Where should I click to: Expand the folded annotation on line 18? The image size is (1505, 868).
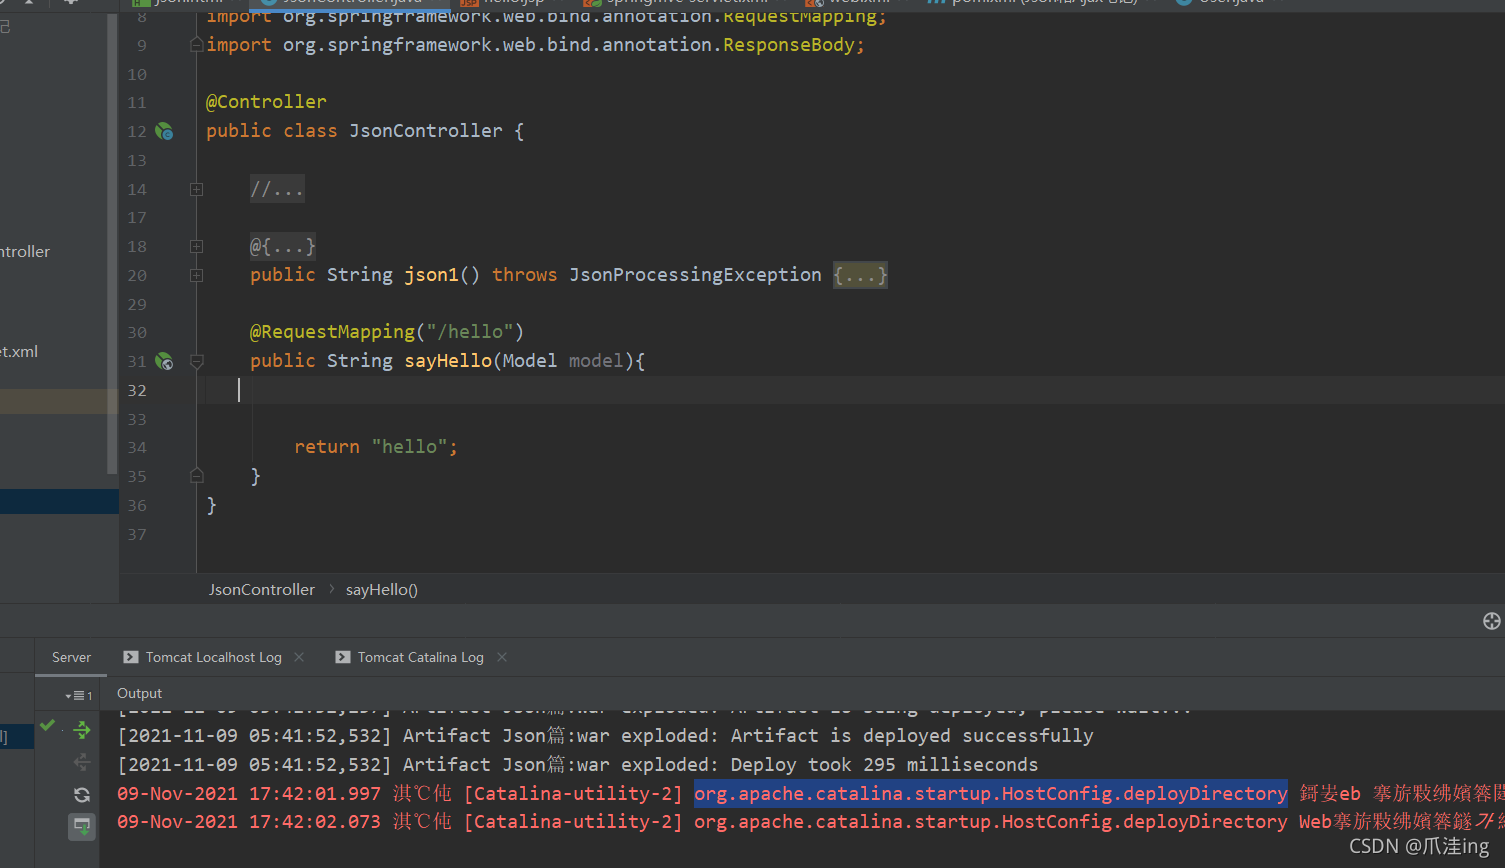[197, 247]
